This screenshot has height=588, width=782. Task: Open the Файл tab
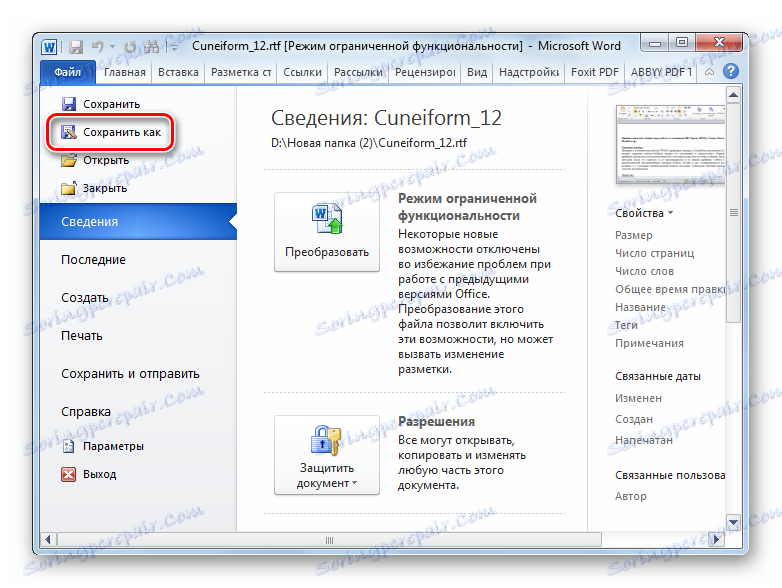click(67, 72)
